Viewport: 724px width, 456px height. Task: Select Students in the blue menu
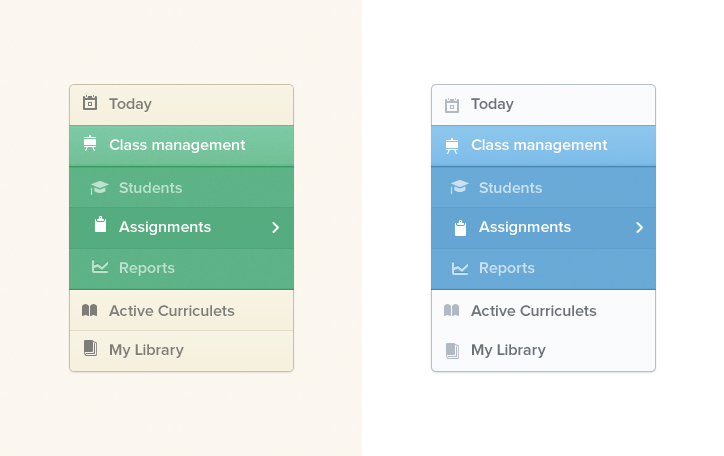click(543, 187)
